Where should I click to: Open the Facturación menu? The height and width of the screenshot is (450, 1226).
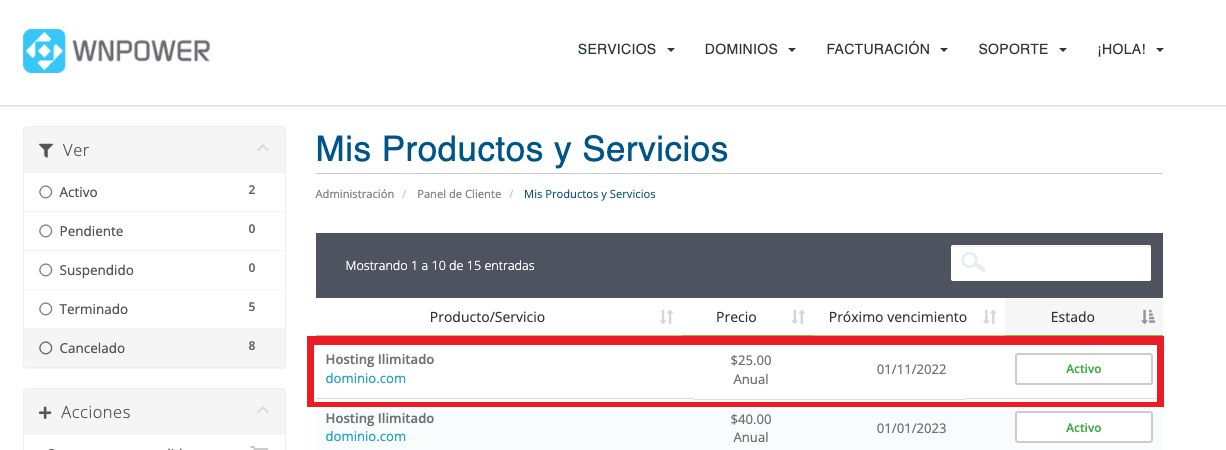click(887, 49)
